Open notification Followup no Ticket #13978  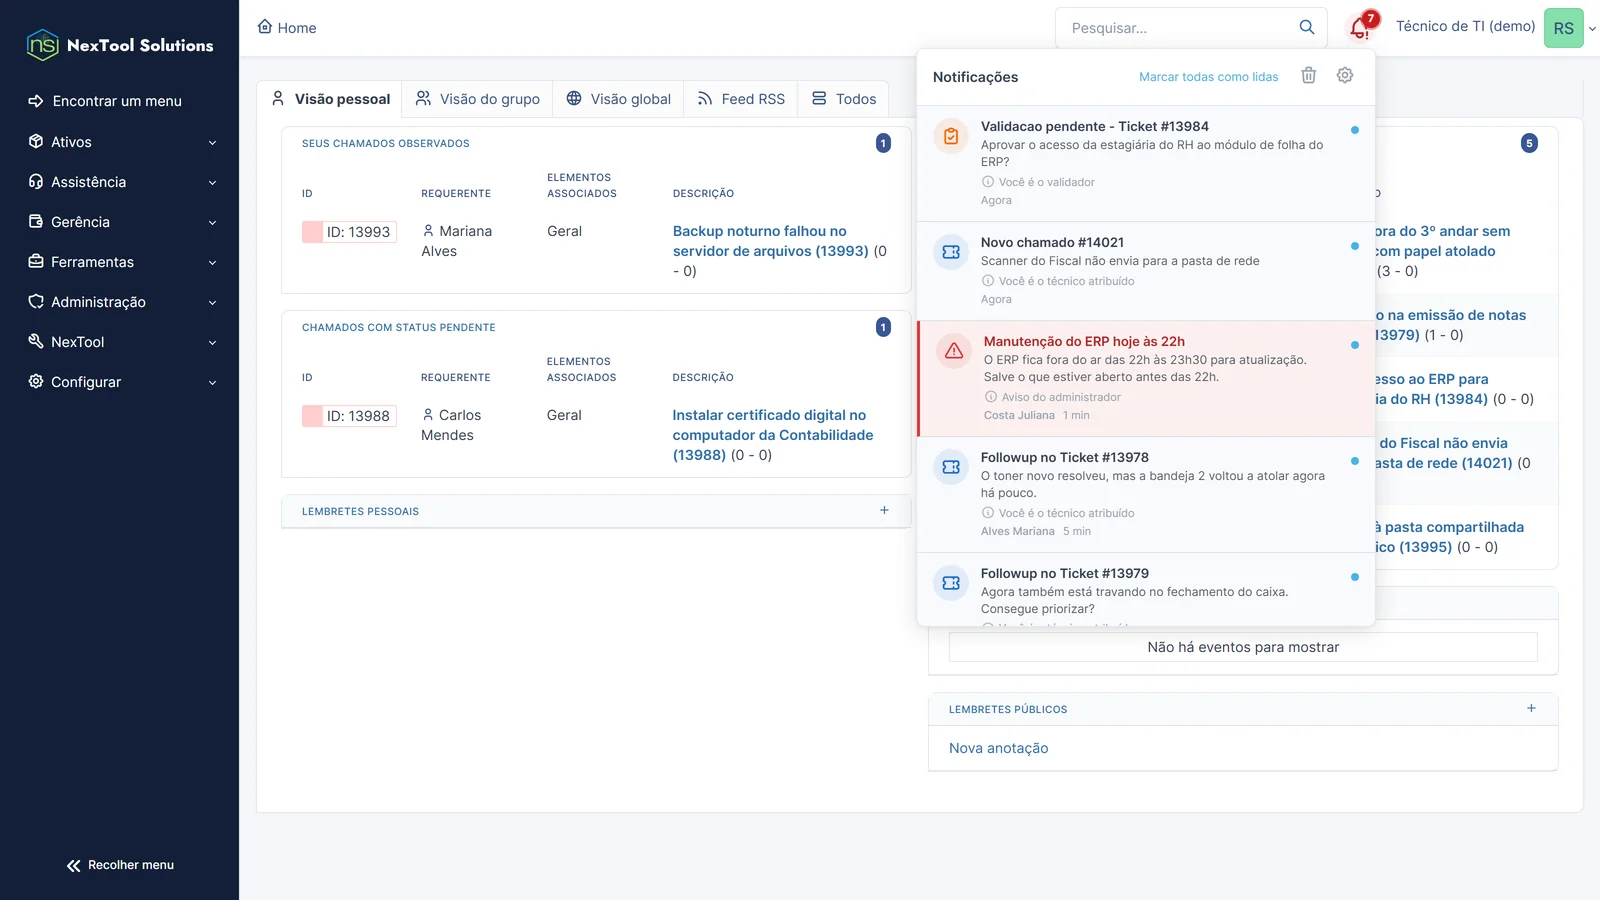point(1146,495)
